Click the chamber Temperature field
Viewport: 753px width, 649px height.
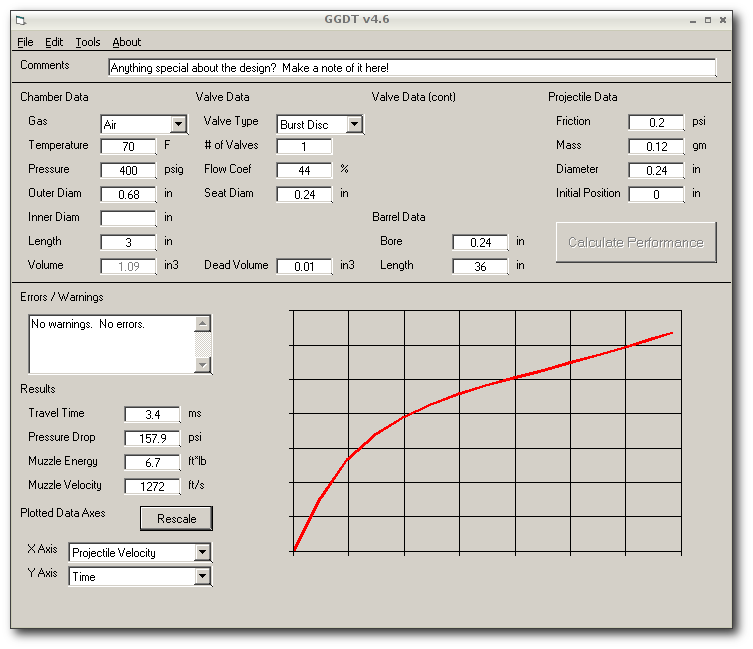tap(128, 147)
